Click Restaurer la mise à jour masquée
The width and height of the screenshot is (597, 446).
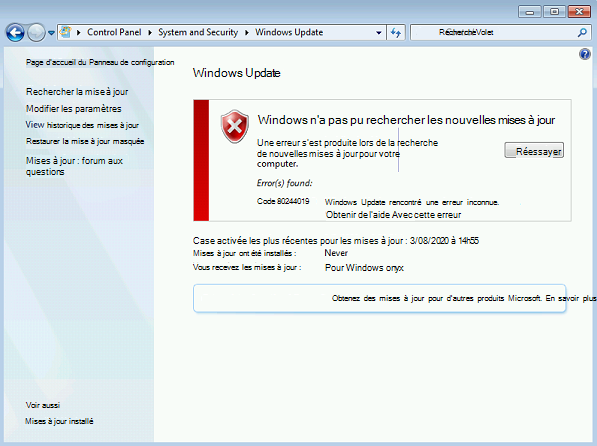(85, 141)
